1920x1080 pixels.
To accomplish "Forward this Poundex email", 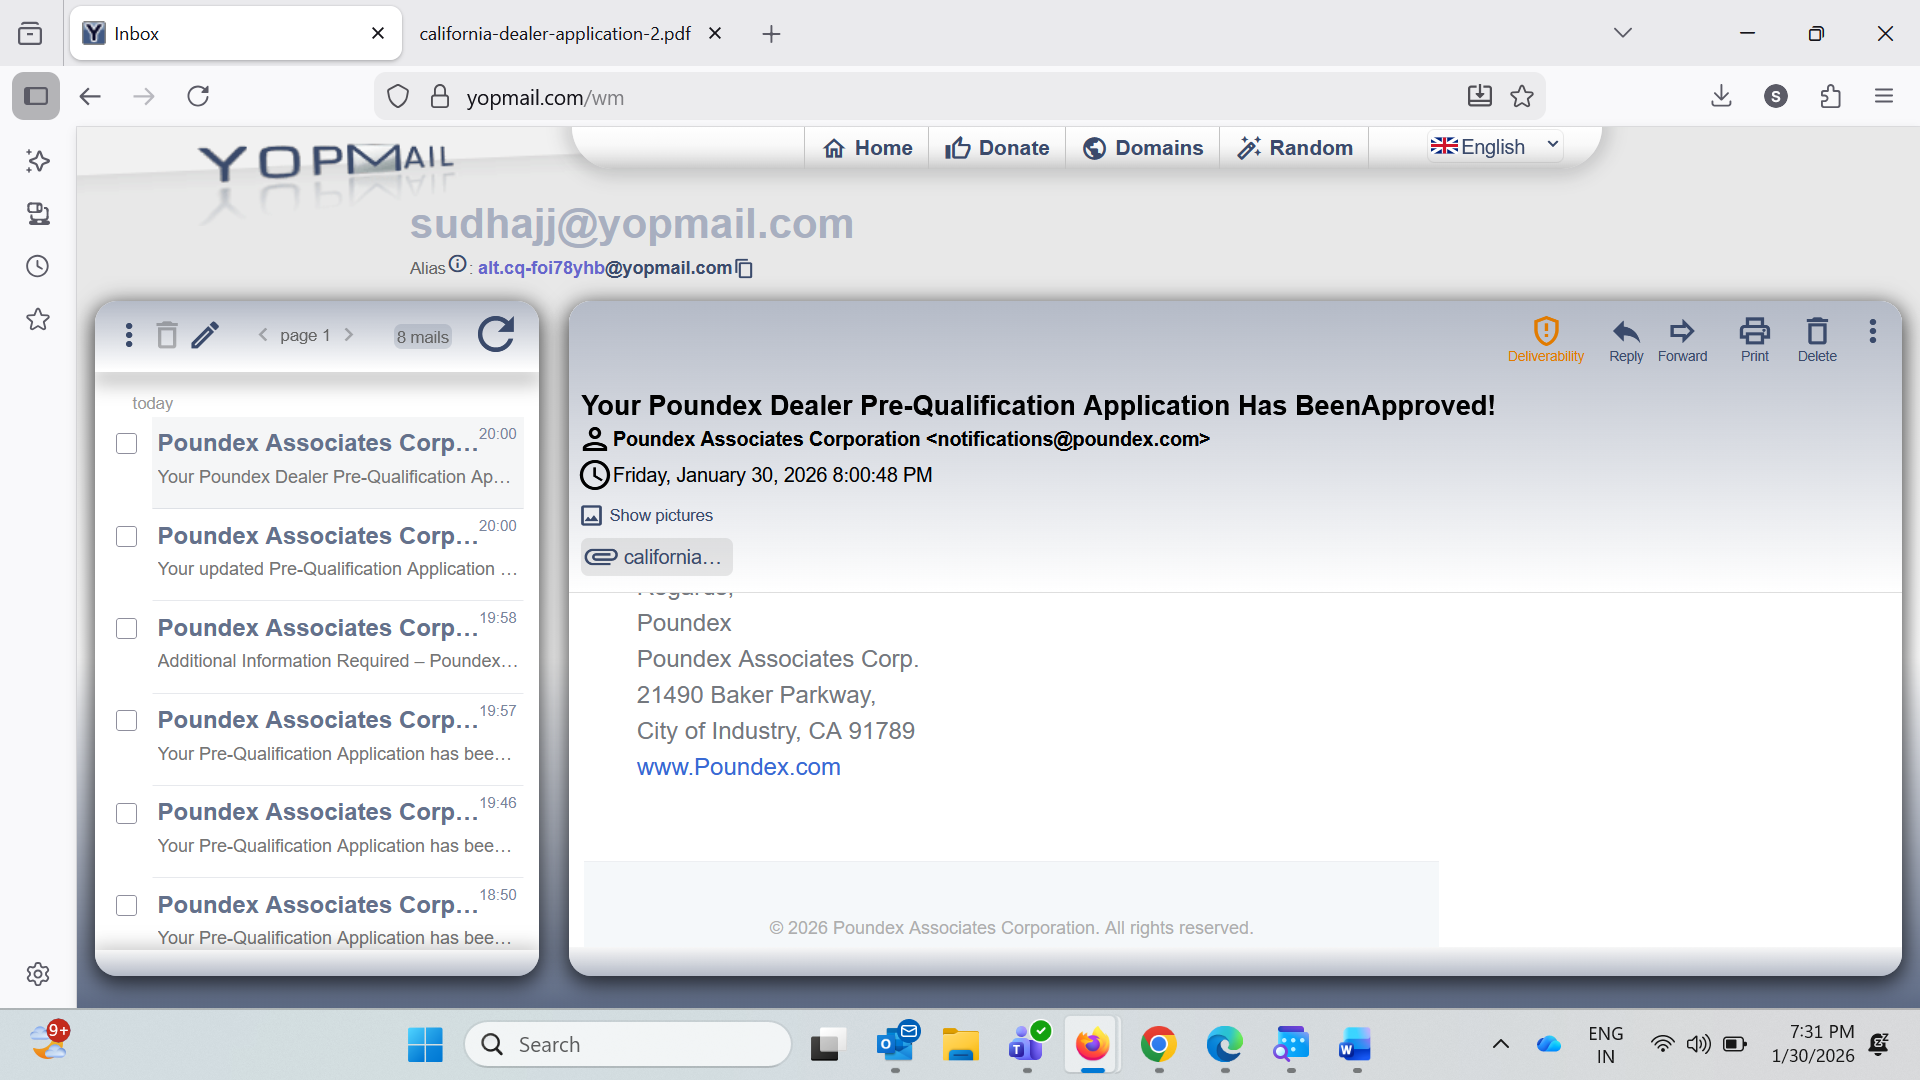I will point(1682,339).
